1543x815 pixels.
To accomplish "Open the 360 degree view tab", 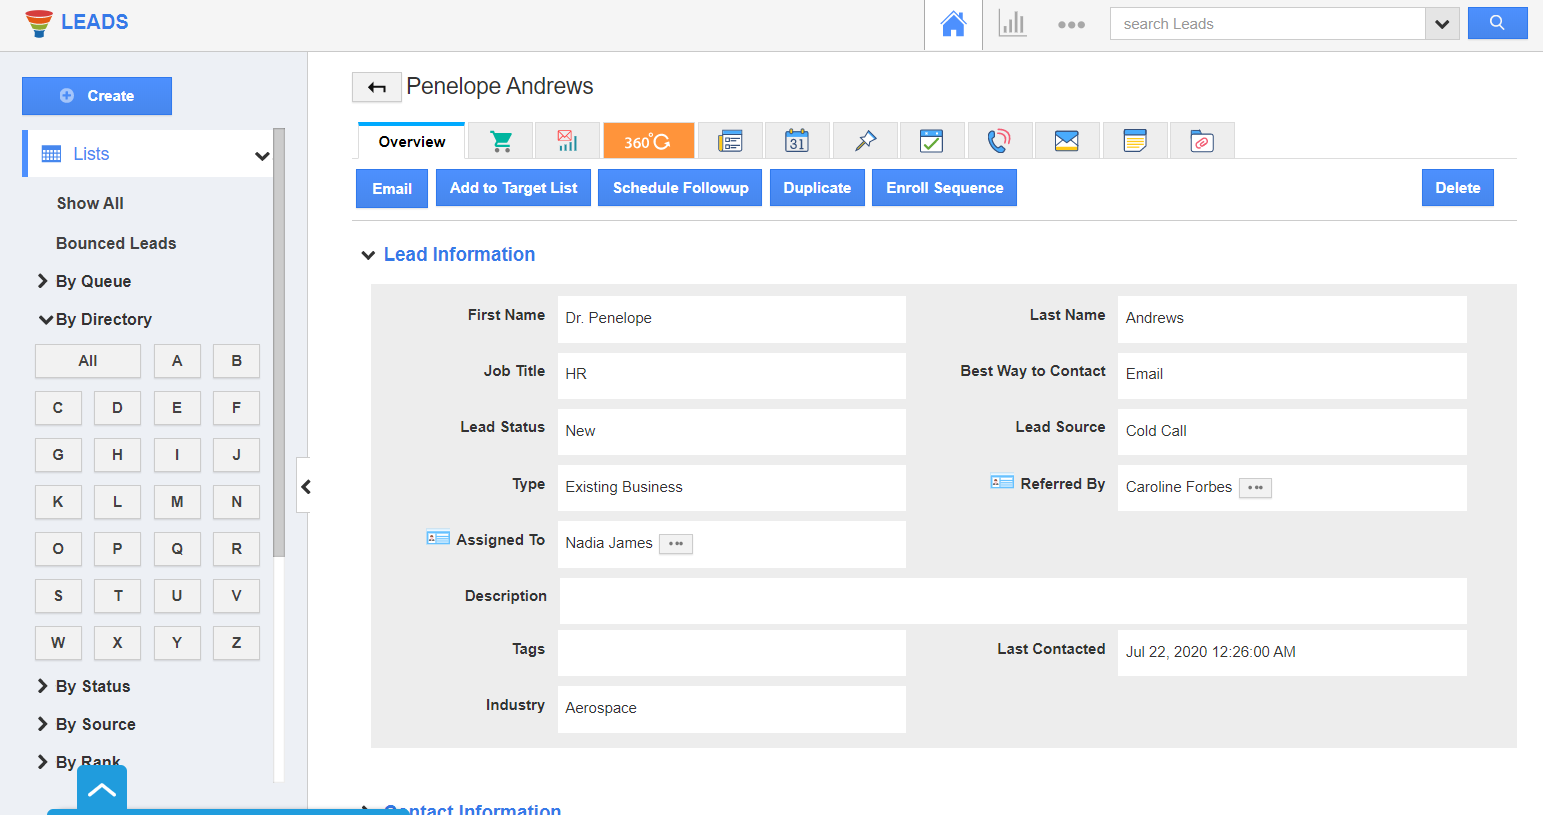I will coord(648,141).
